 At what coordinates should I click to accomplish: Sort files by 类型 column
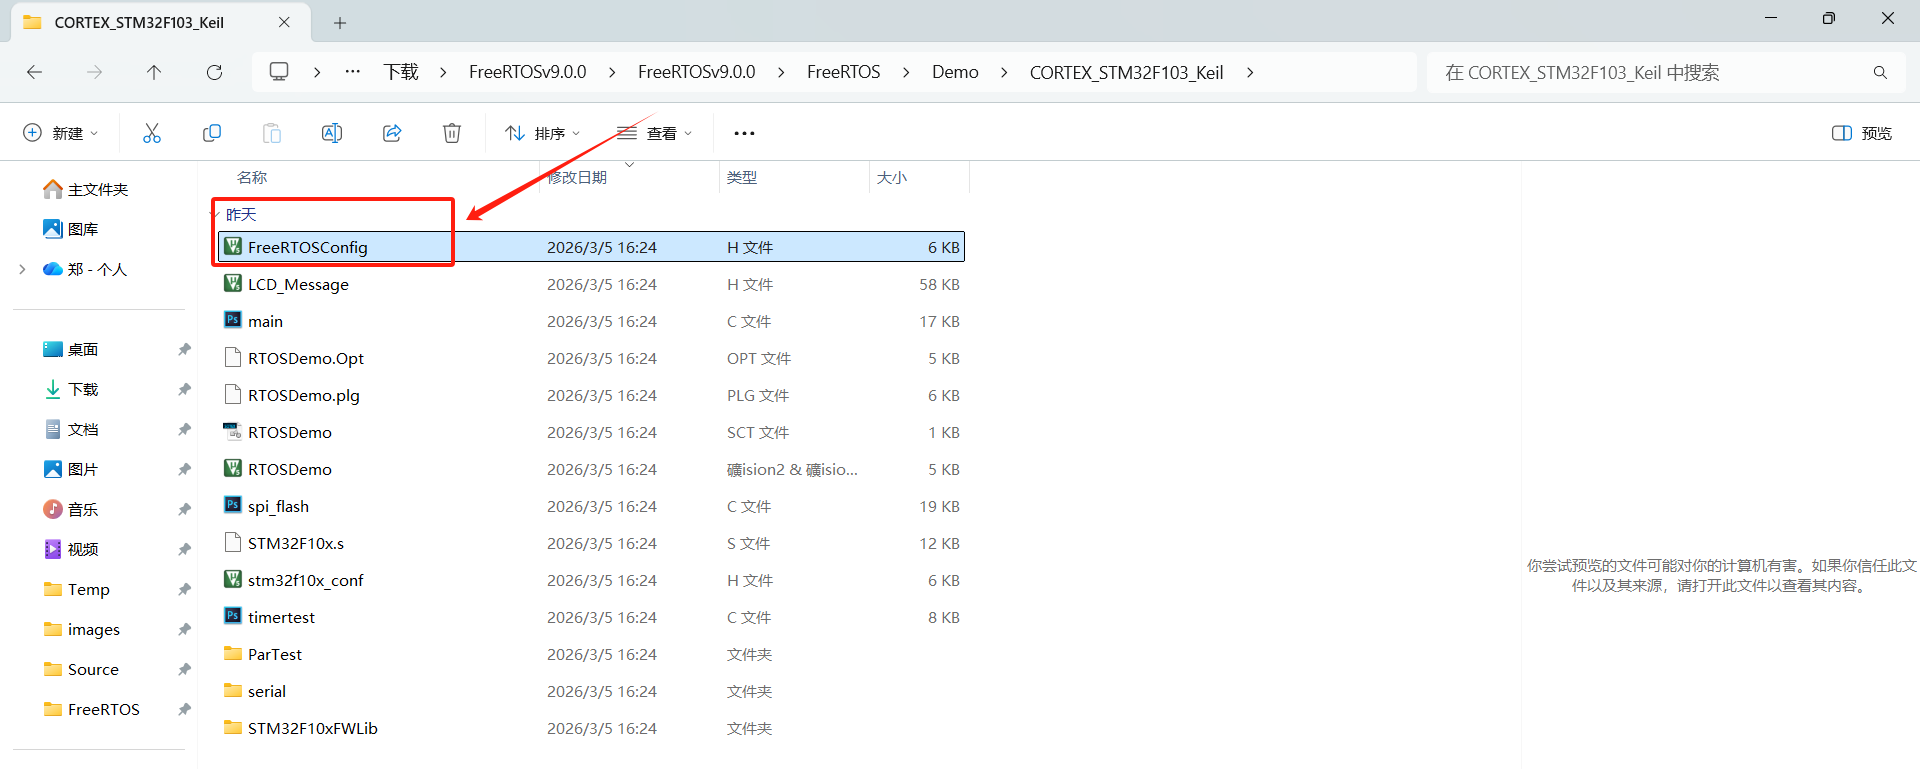coord(742,177)
